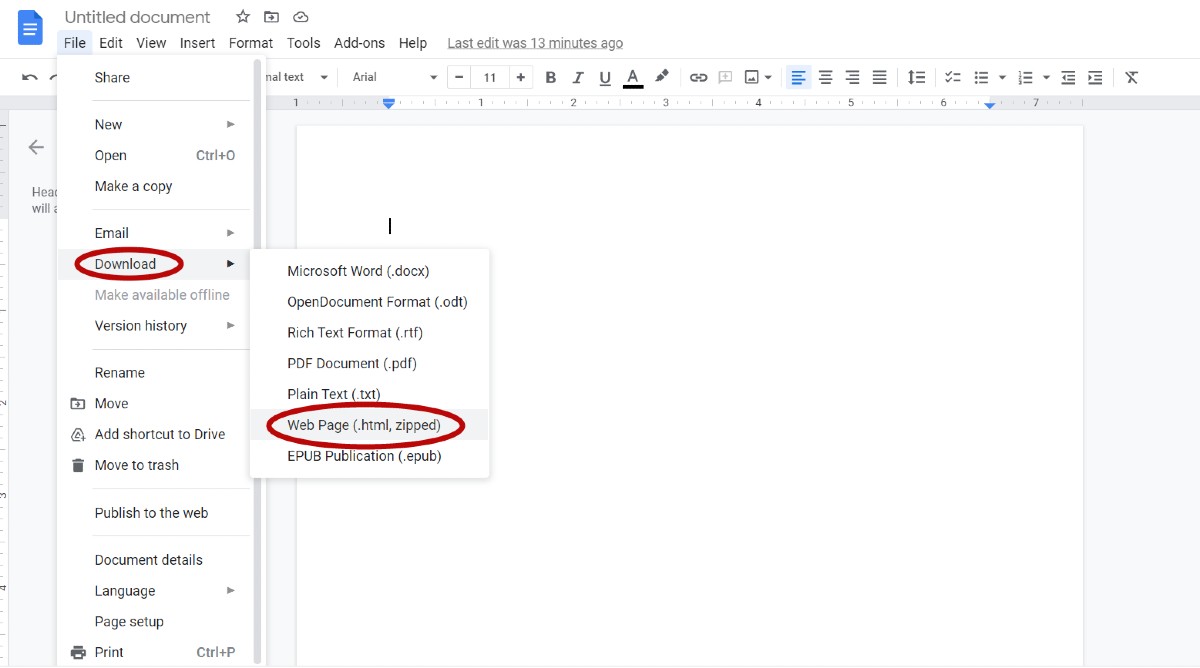Image resolution: width=1200 pixels, height=668 pixels.
Task: Insert a checklist
Action: point(952,77)
